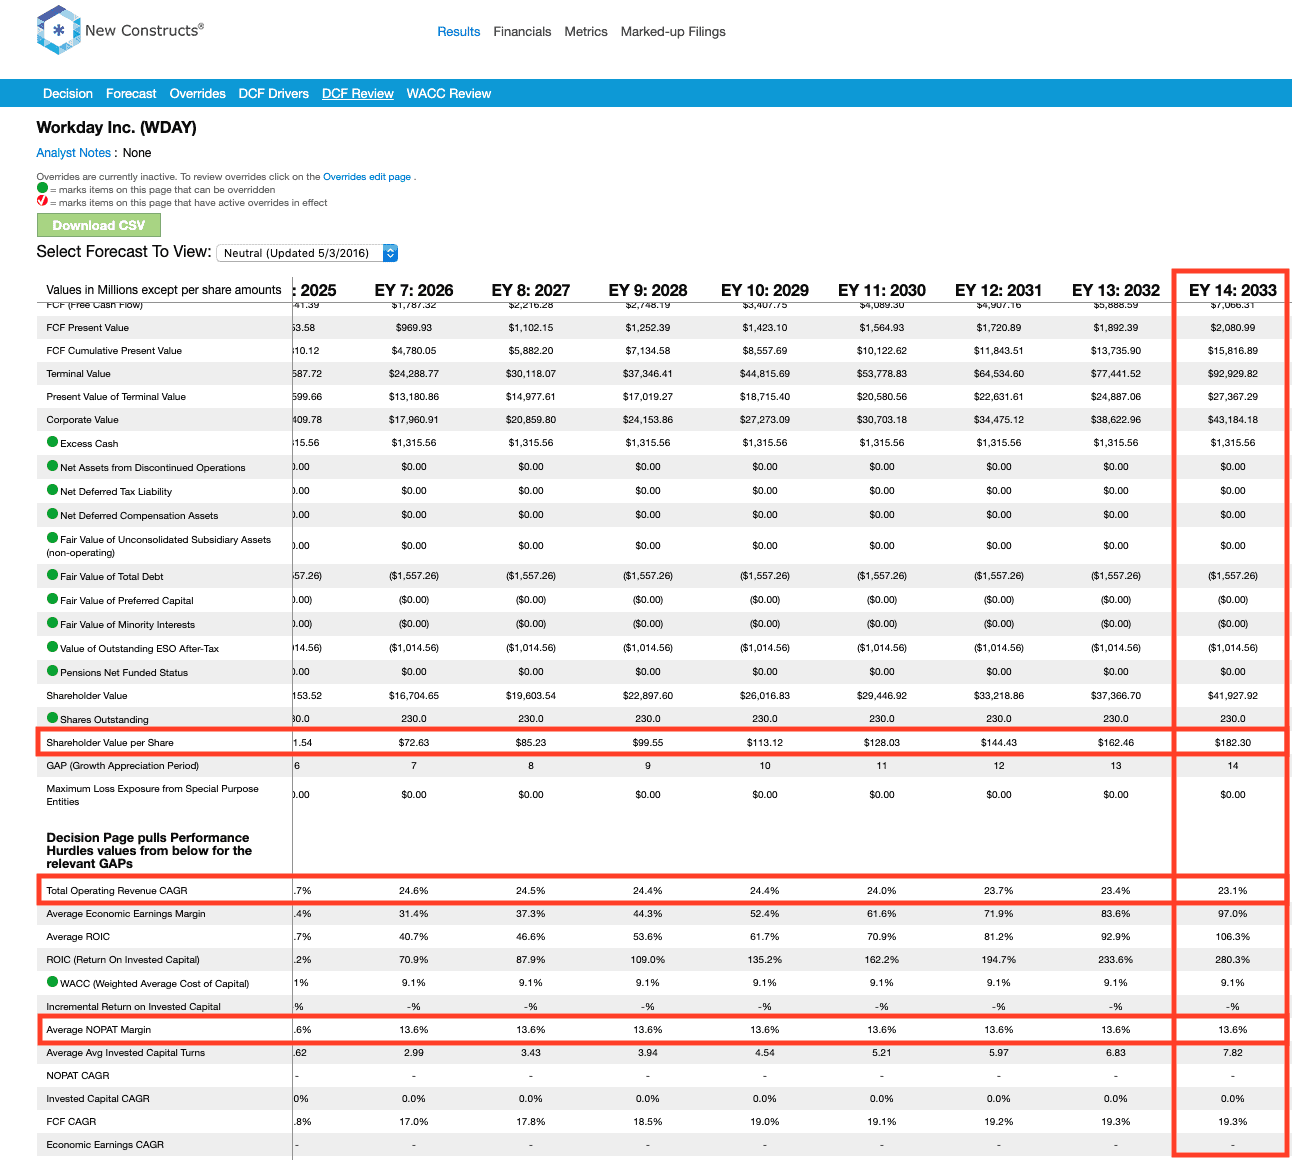Select the $2,080.99 FCF Present Value cell
1292x1160 pixels.
[x=1233, y=328]
